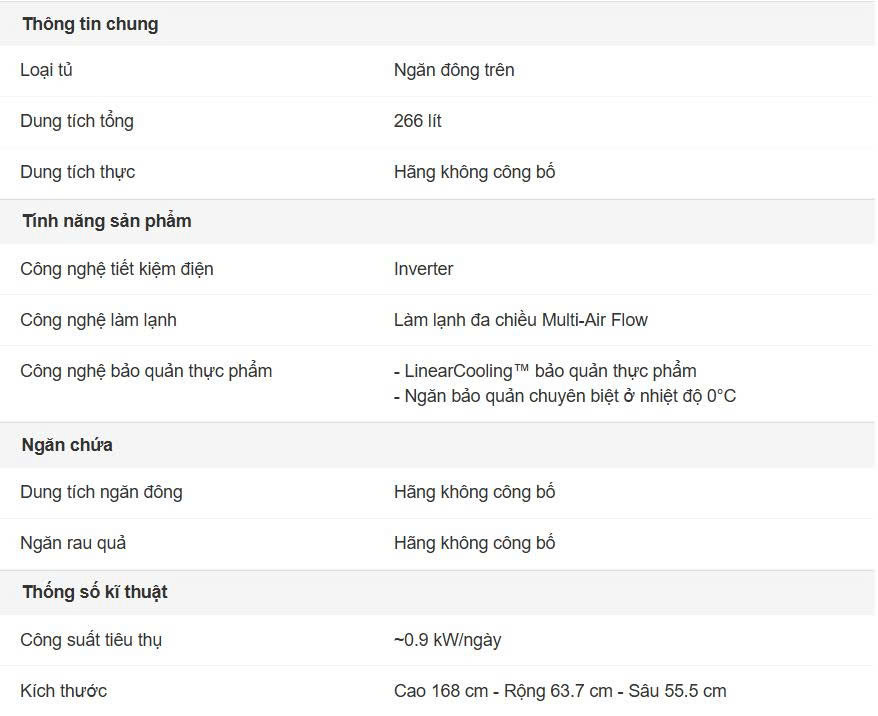Screen dimensions: 878x716
Task: Click the "Ngăn chứa" section header
Action: pyautogui.click(x=67, y=445)
